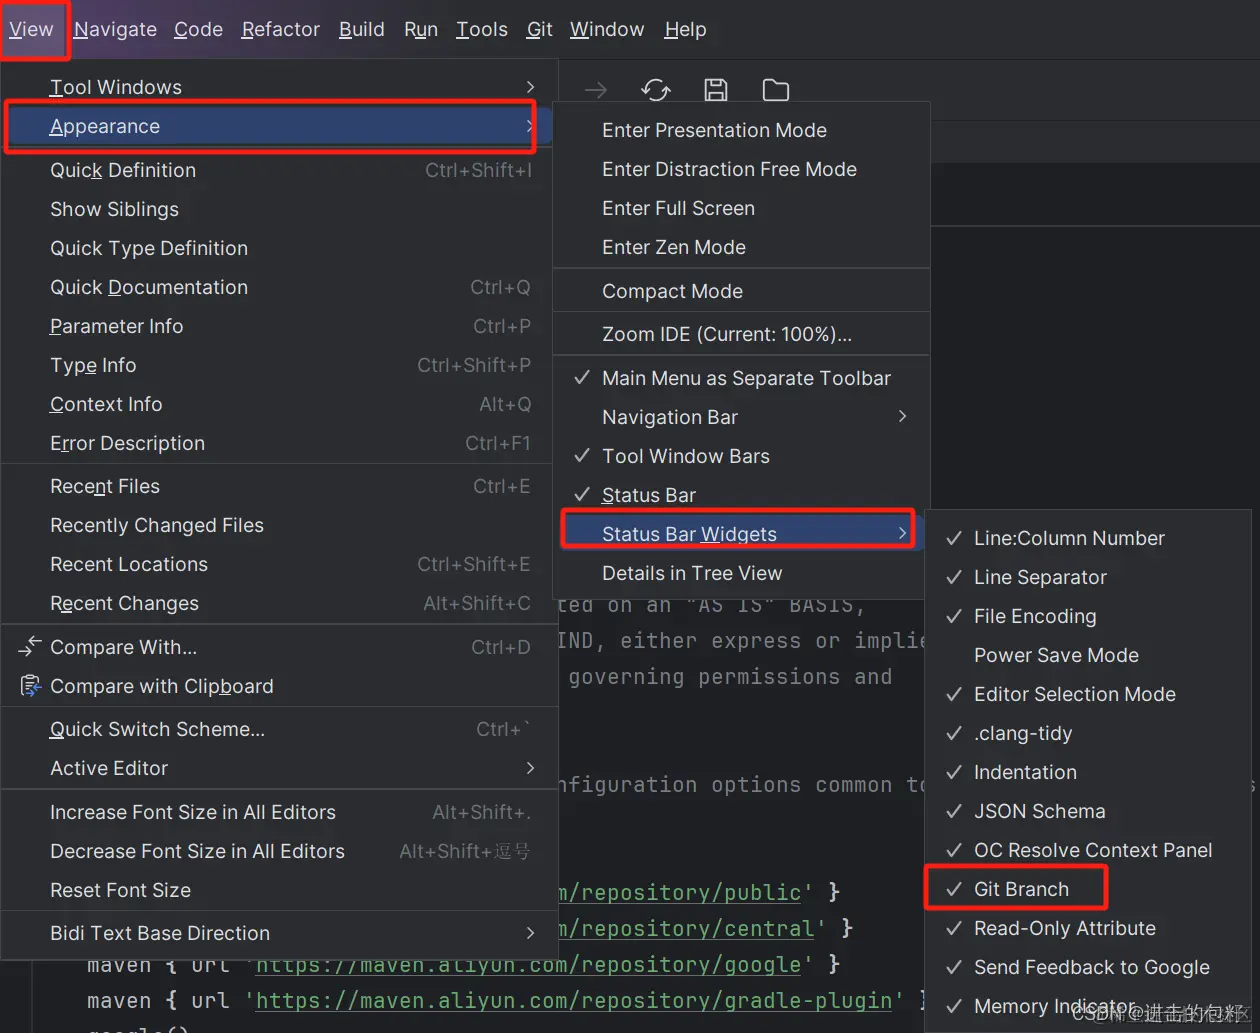The image size is (1260, 1033).
Task: Open the Git menu
Action: pyautogui.click(x=540, y=29)
